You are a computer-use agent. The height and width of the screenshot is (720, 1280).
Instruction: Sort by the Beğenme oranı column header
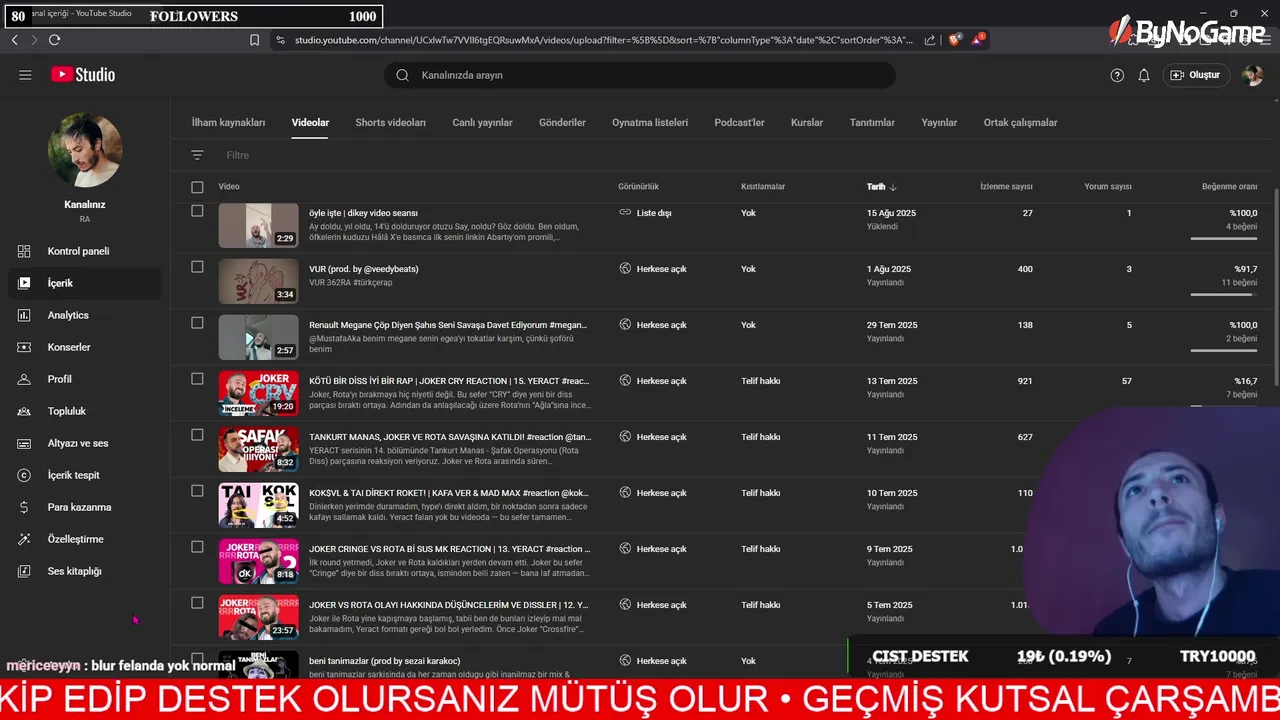[1229, 187]
